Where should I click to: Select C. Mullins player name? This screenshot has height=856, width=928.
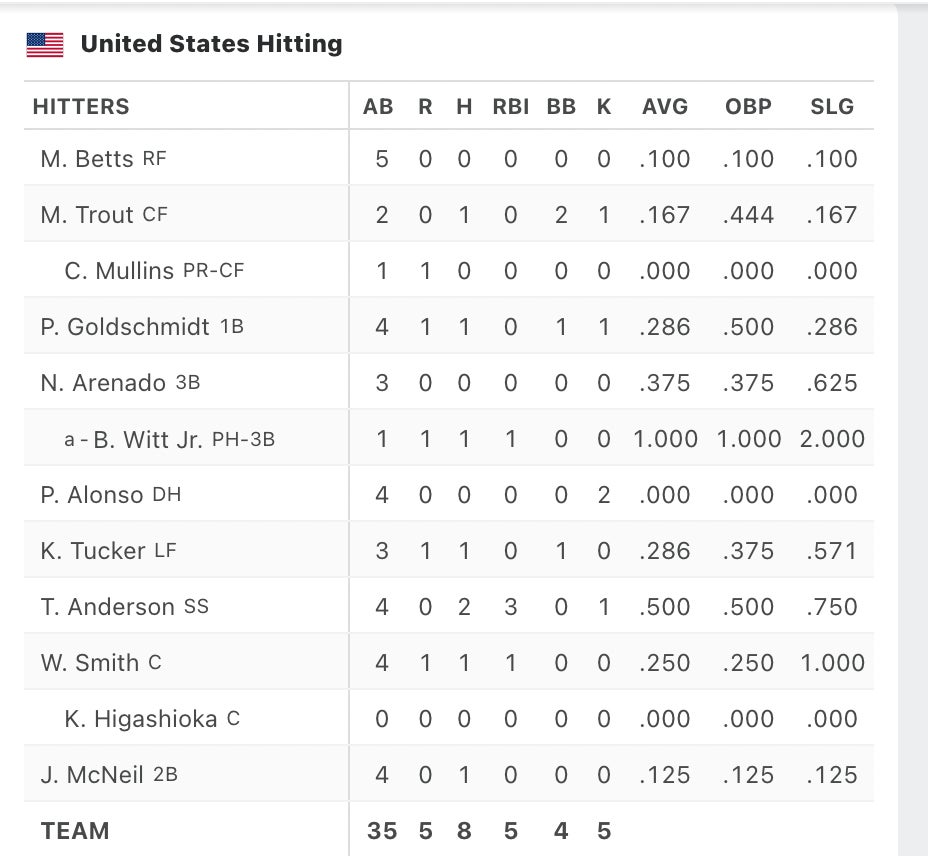pos(120,271)
